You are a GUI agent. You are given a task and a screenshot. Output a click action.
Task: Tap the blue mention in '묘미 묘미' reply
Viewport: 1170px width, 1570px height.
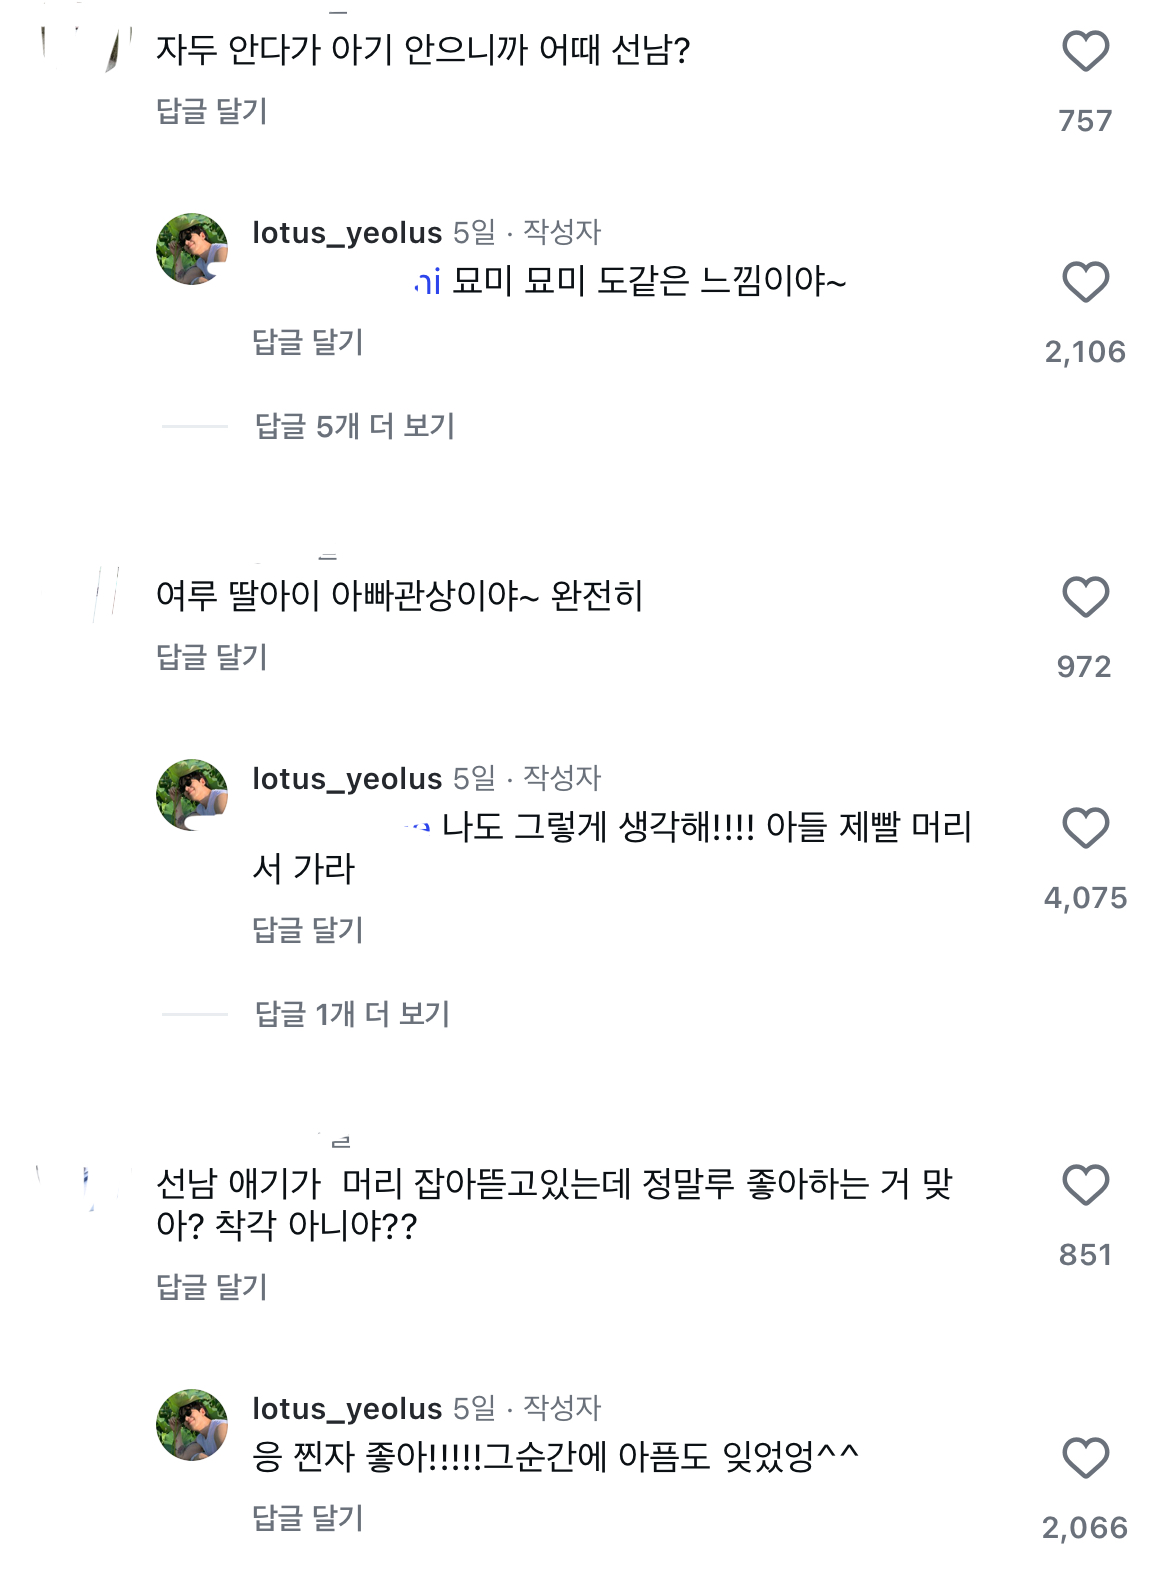(428, 283)
